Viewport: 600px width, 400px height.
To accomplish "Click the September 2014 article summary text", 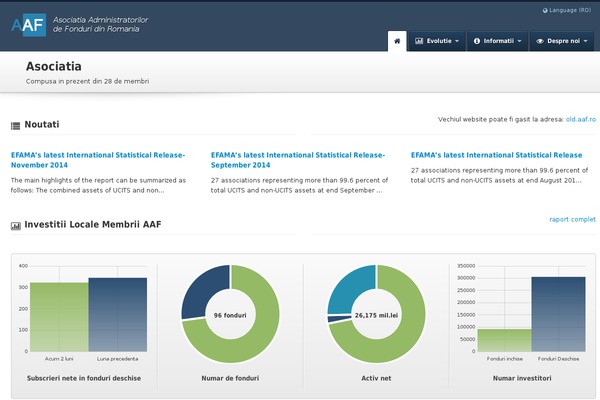I will 299,185.
